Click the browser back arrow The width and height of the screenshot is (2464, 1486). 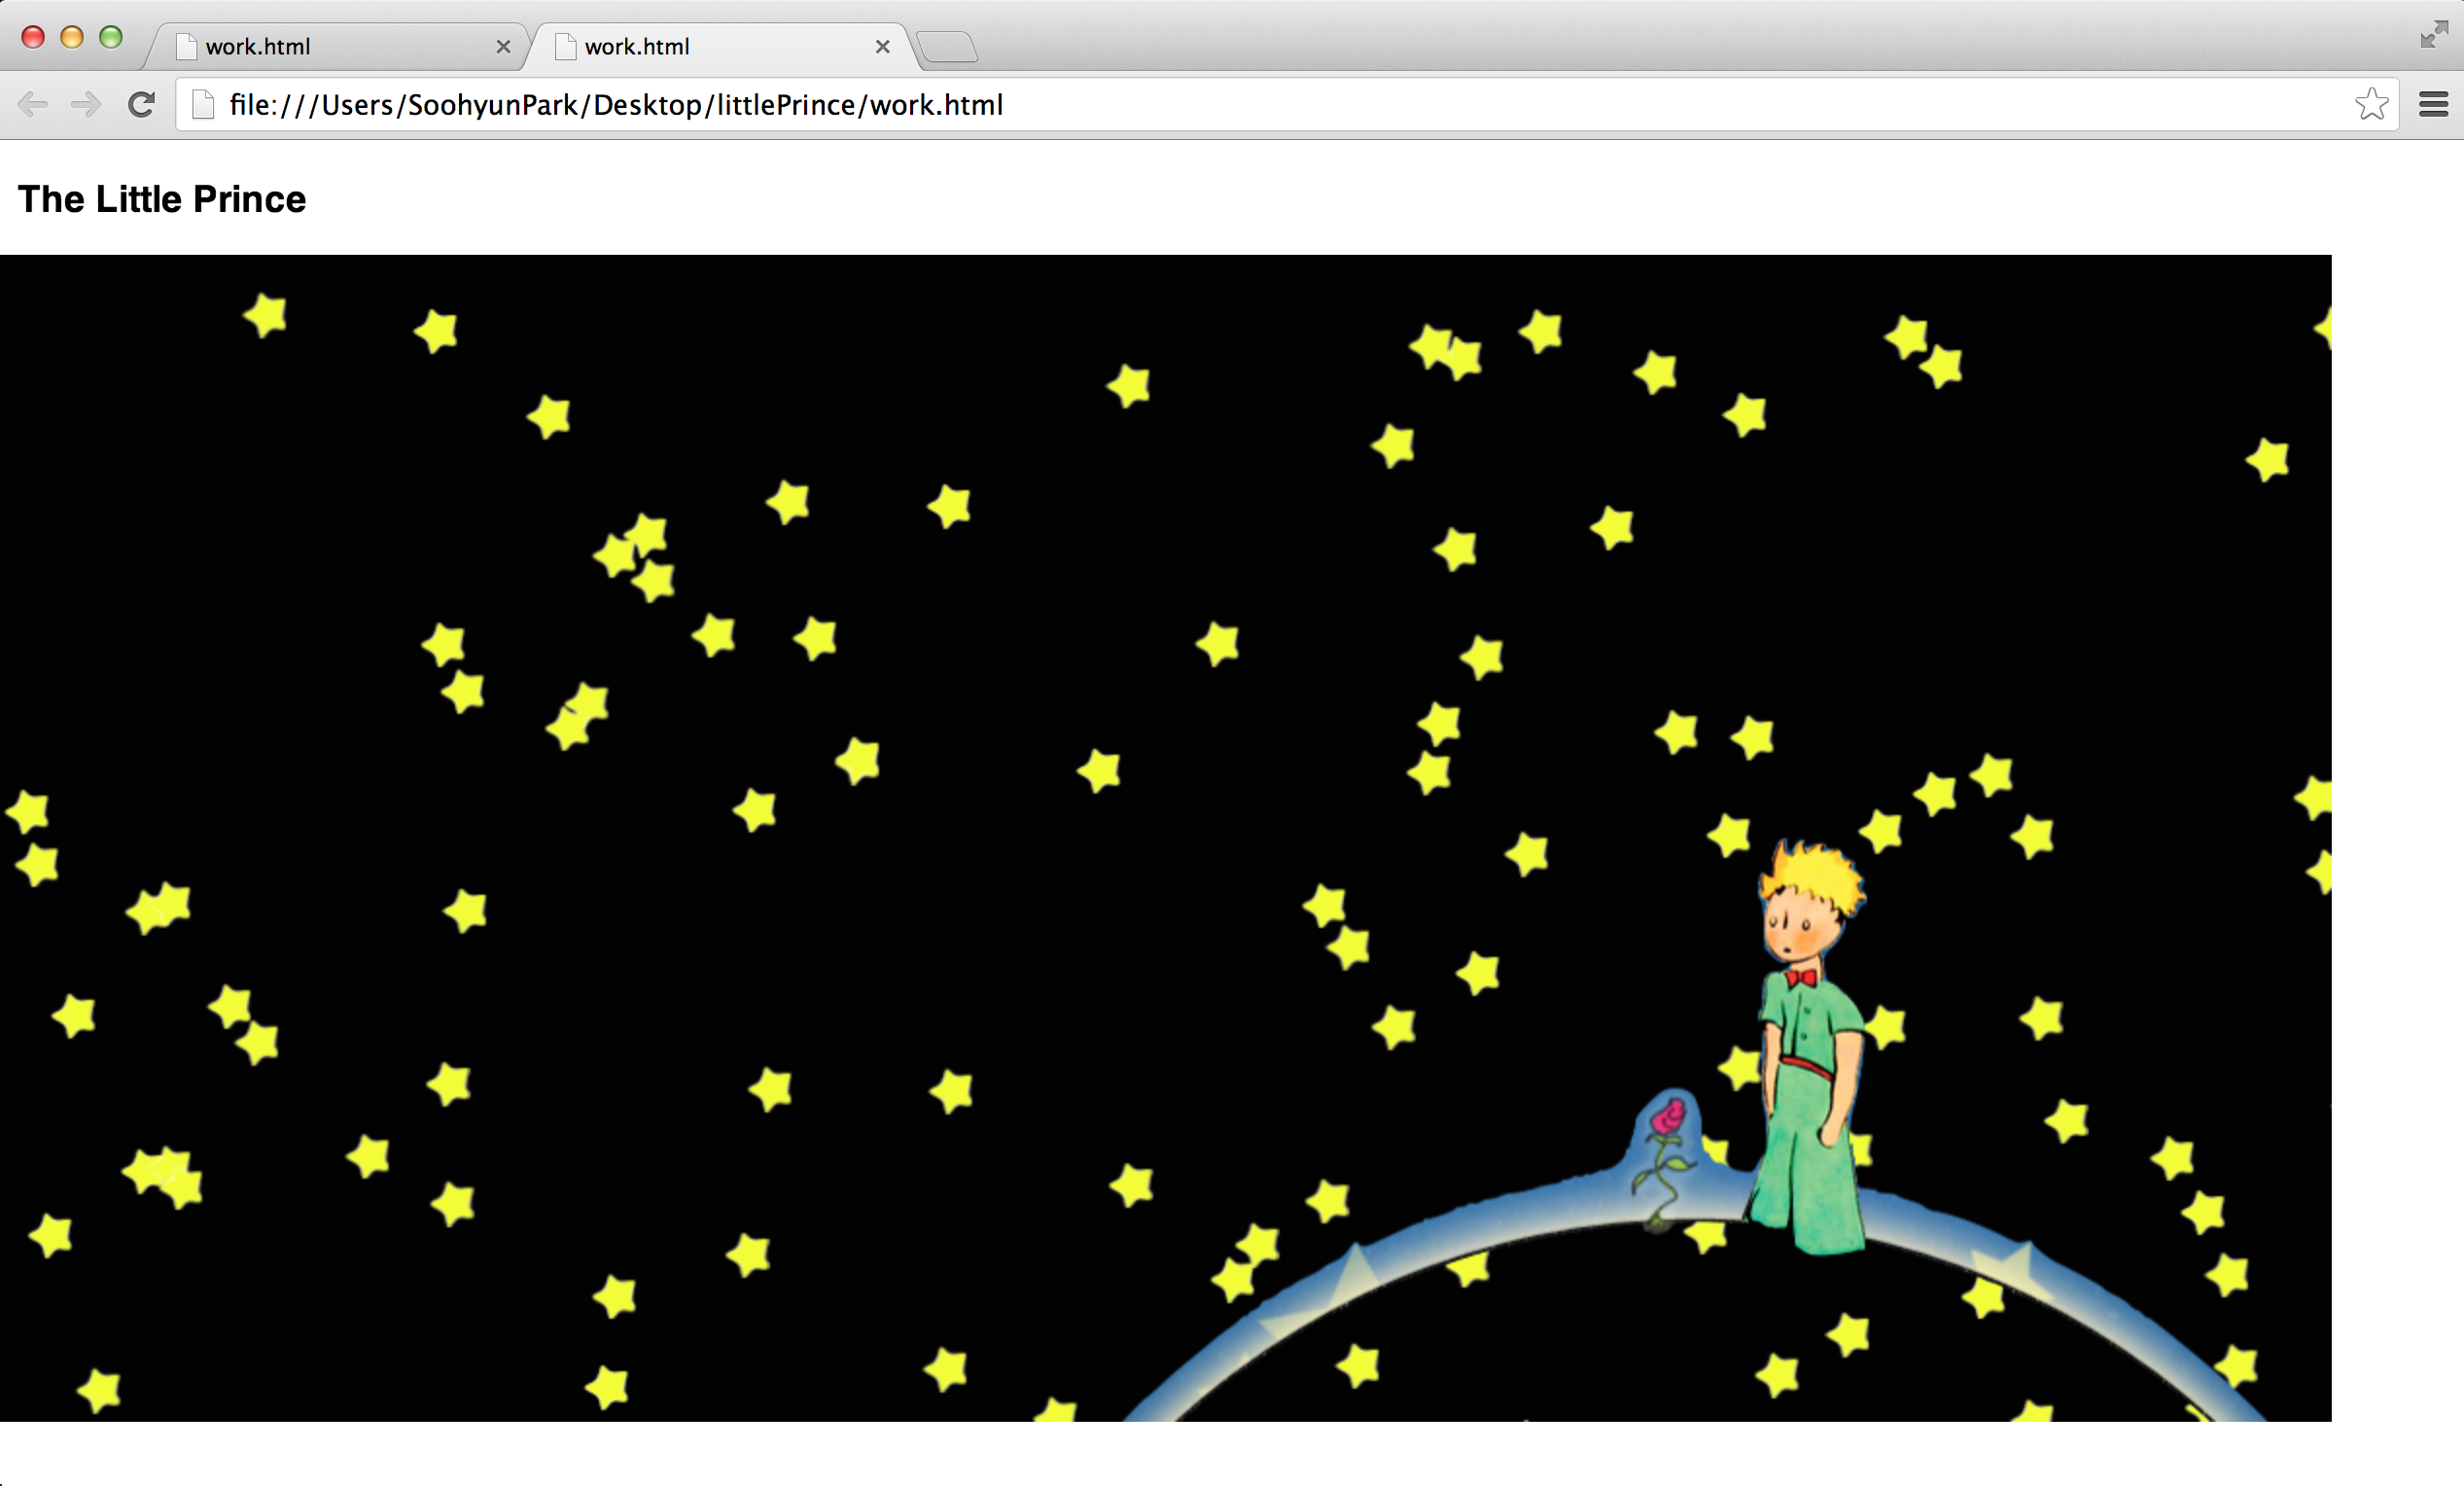(x=33, y=104)
